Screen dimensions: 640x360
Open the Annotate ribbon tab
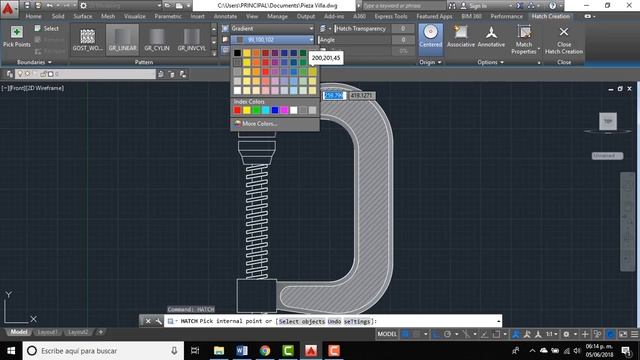[x=225, y=16]
